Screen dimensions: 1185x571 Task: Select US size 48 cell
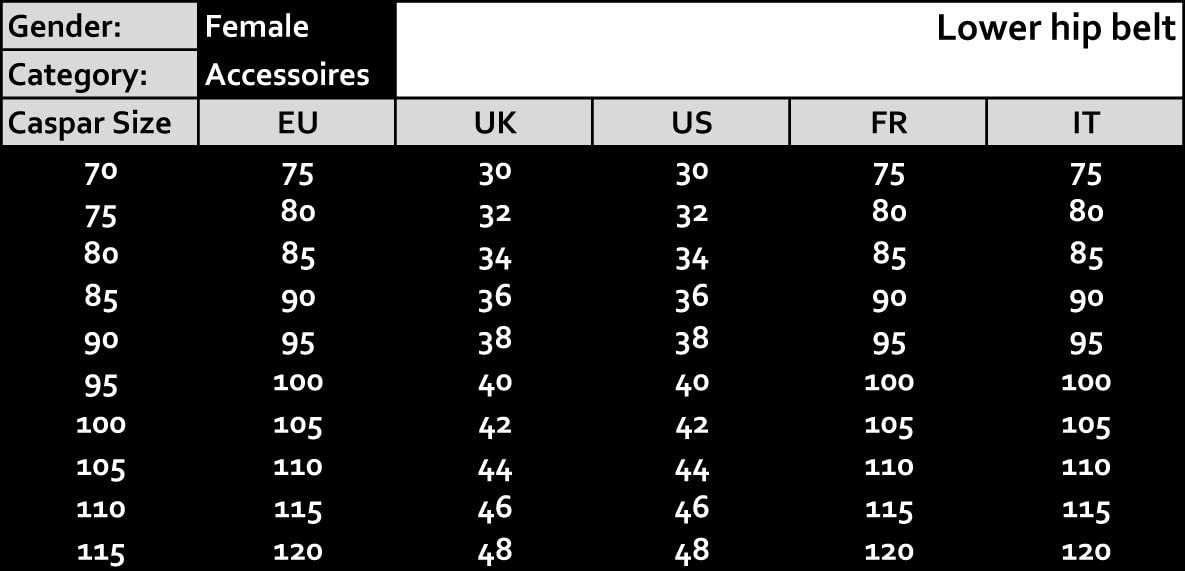point(692,550)
